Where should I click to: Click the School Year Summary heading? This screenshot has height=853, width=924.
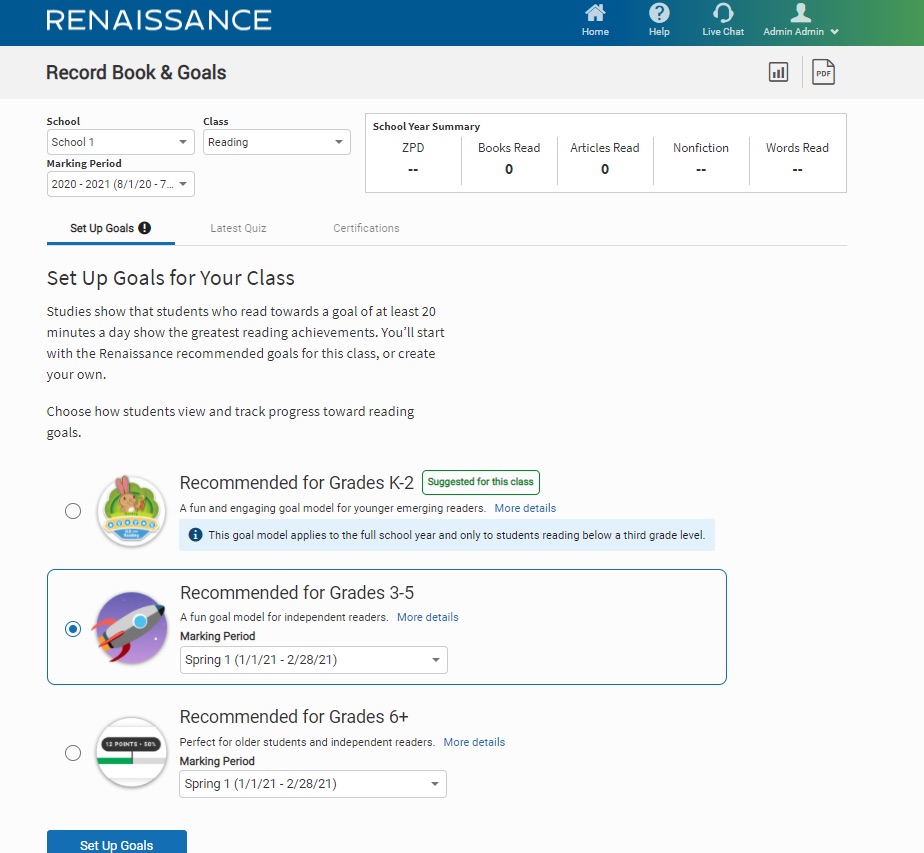426,127
